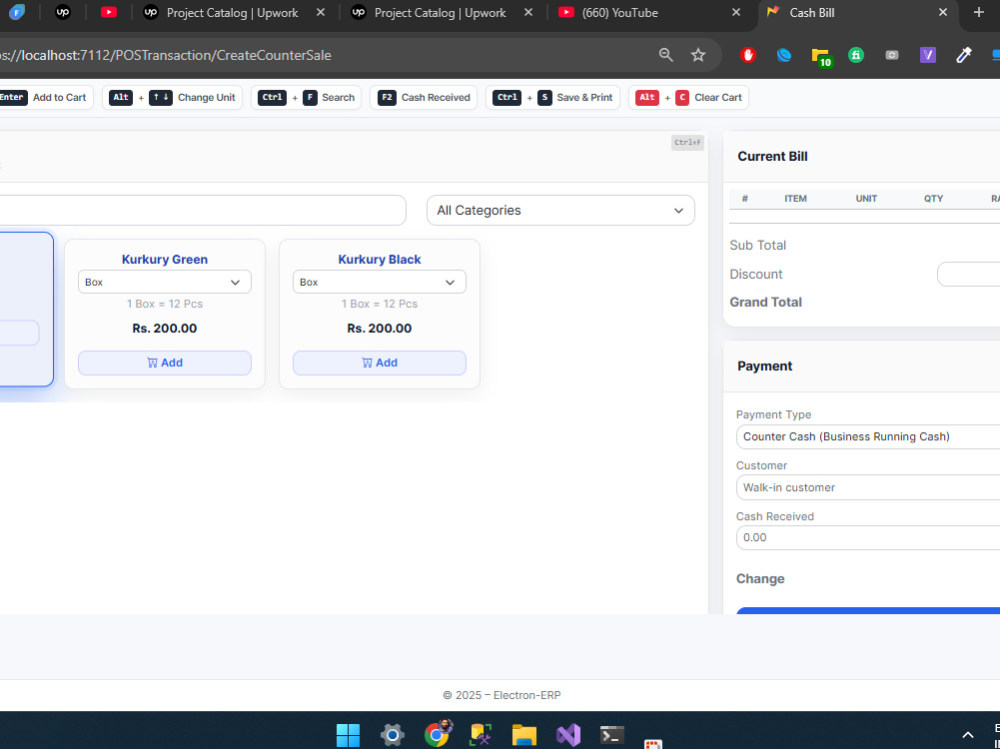Click the Discount input field

tap(968, 274)
